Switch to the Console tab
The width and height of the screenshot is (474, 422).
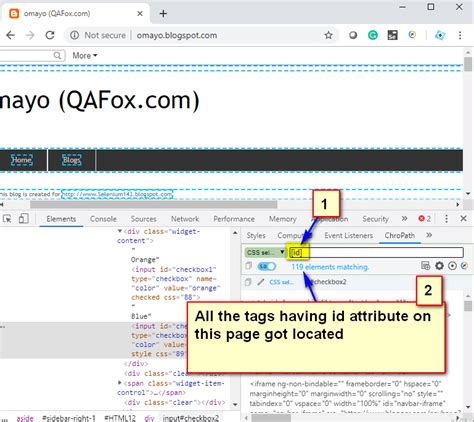103,219
